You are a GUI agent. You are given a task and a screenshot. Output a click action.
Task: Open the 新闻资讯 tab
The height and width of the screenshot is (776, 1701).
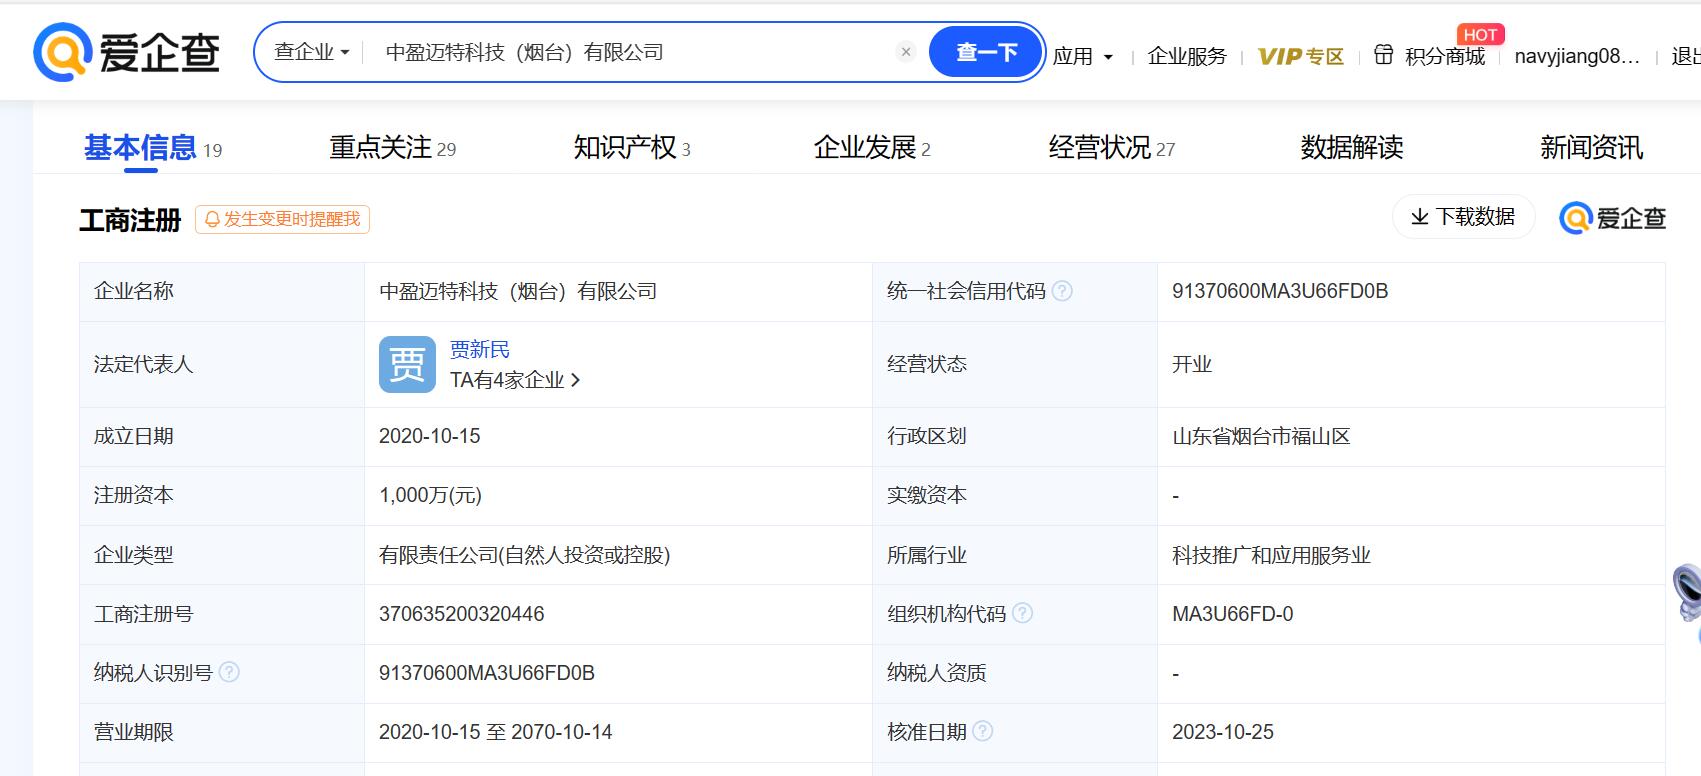(x=1592, y=148)
